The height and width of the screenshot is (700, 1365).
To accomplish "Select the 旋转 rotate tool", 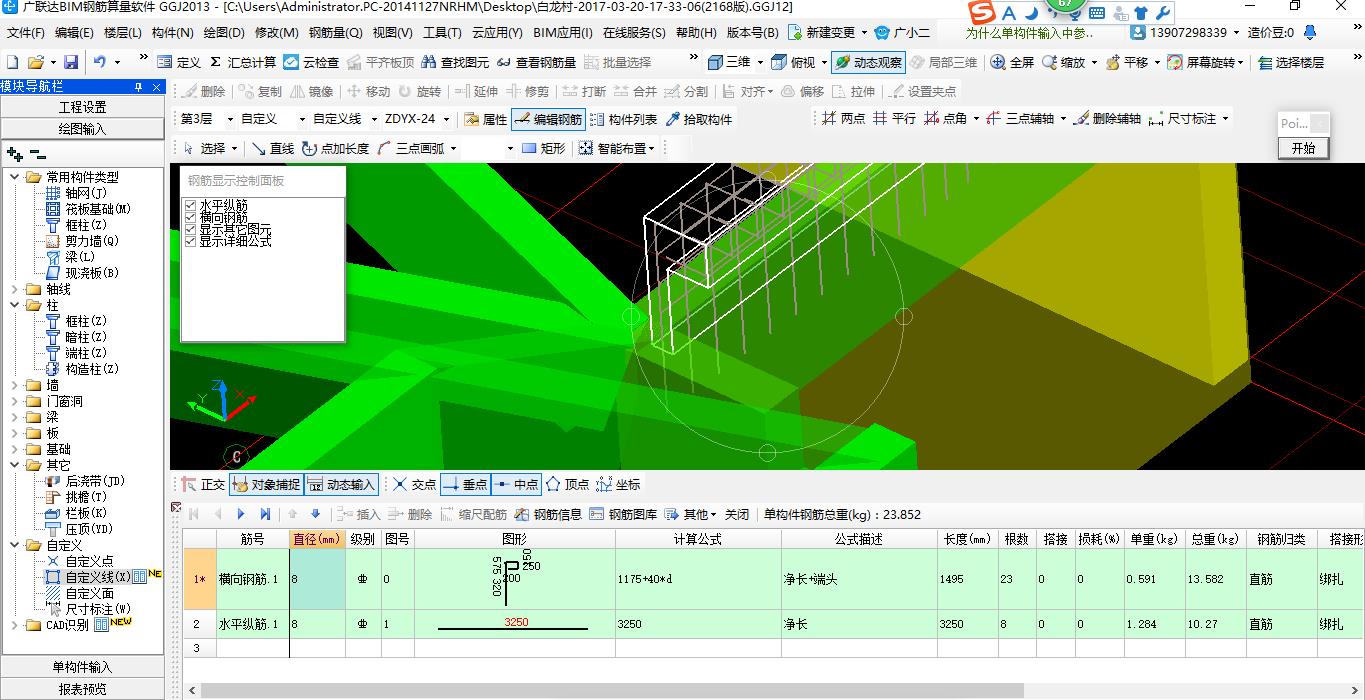I will [419, 91].
